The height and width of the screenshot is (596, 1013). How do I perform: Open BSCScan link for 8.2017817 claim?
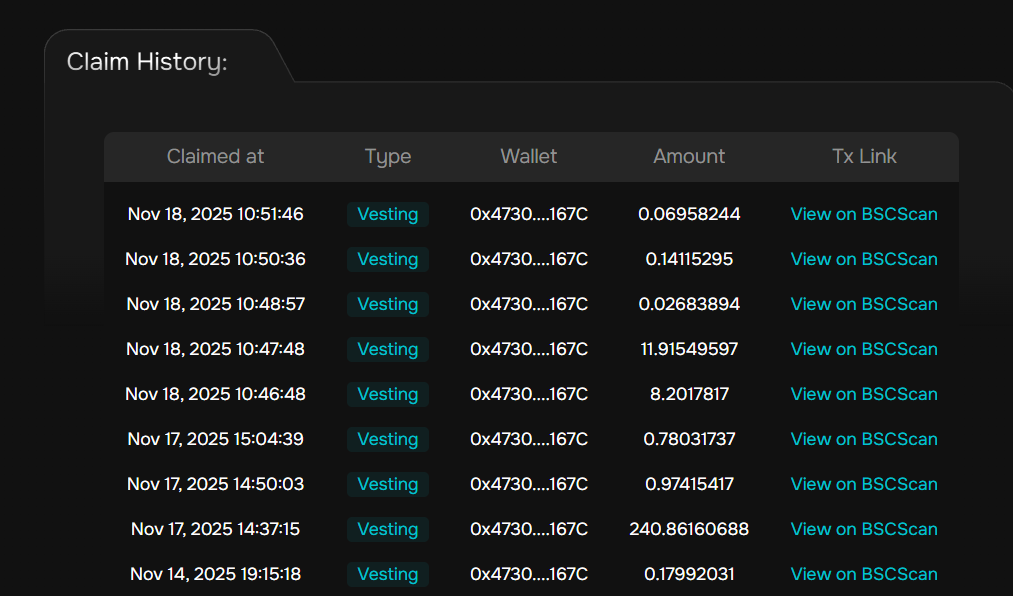coord(864,394)
